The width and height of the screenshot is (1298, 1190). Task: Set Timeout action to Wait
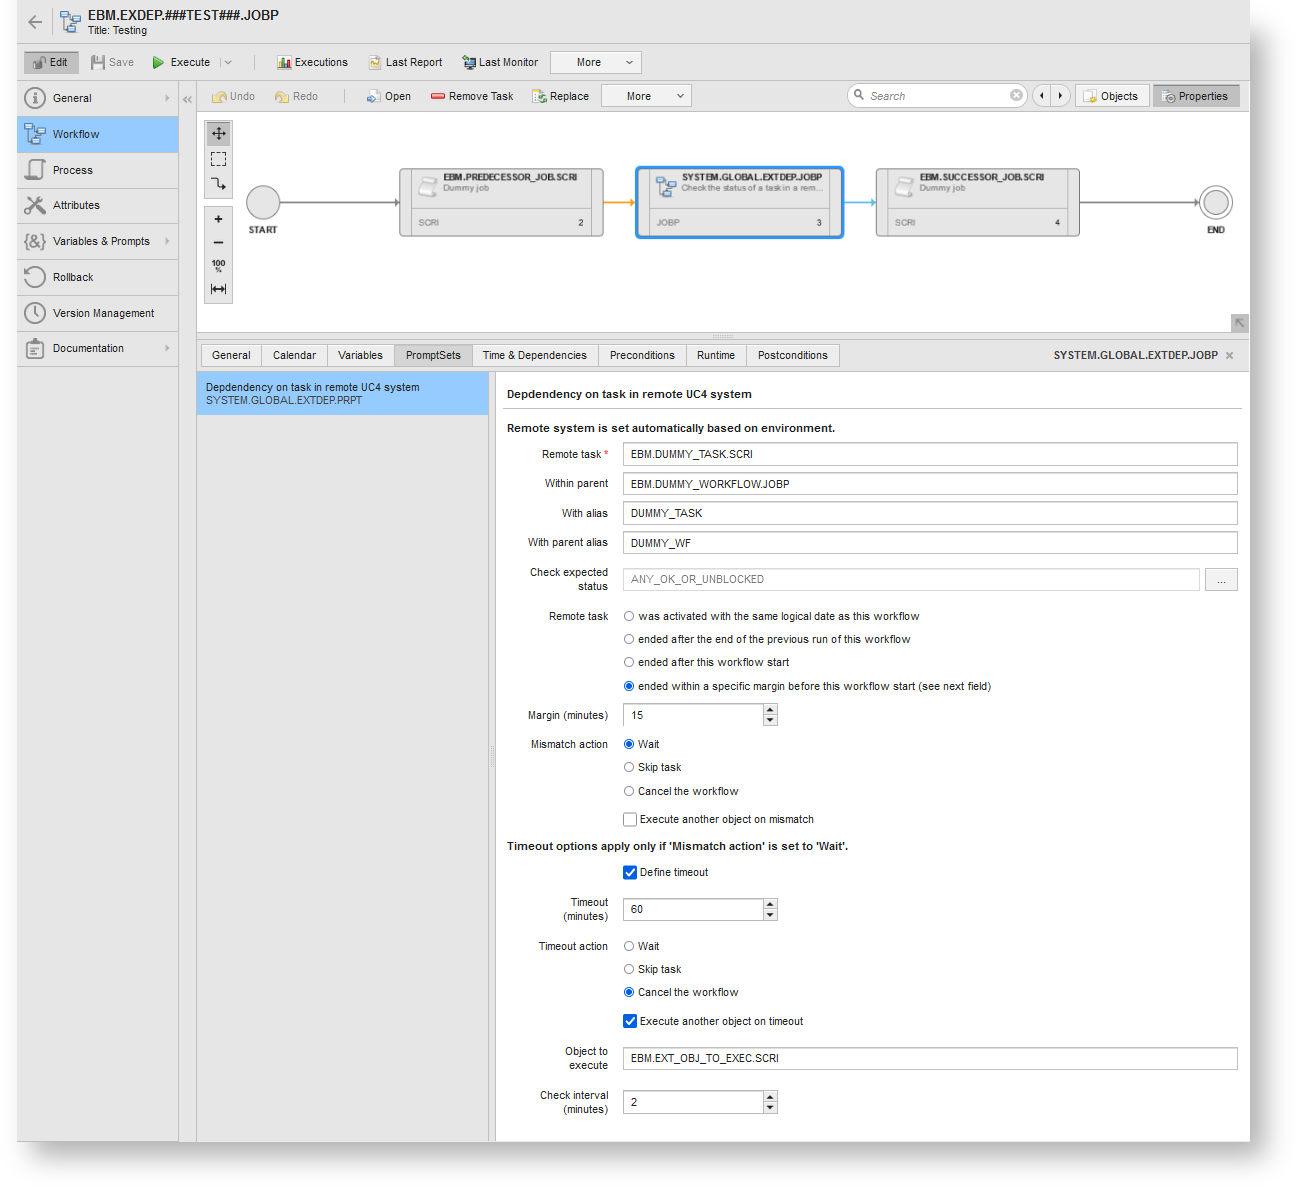[629, 946]
